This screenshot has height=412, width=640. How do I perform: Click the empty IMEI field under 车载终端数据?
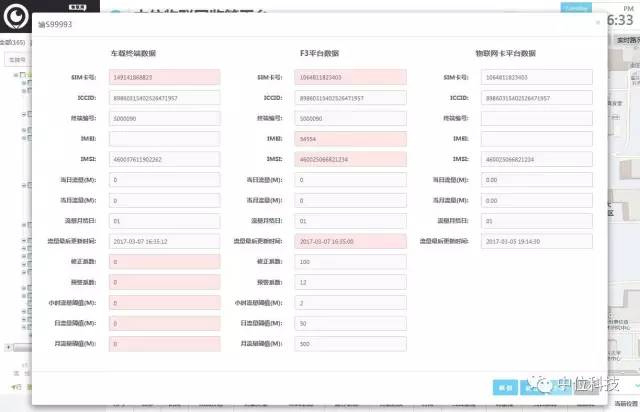pos(164,139)
